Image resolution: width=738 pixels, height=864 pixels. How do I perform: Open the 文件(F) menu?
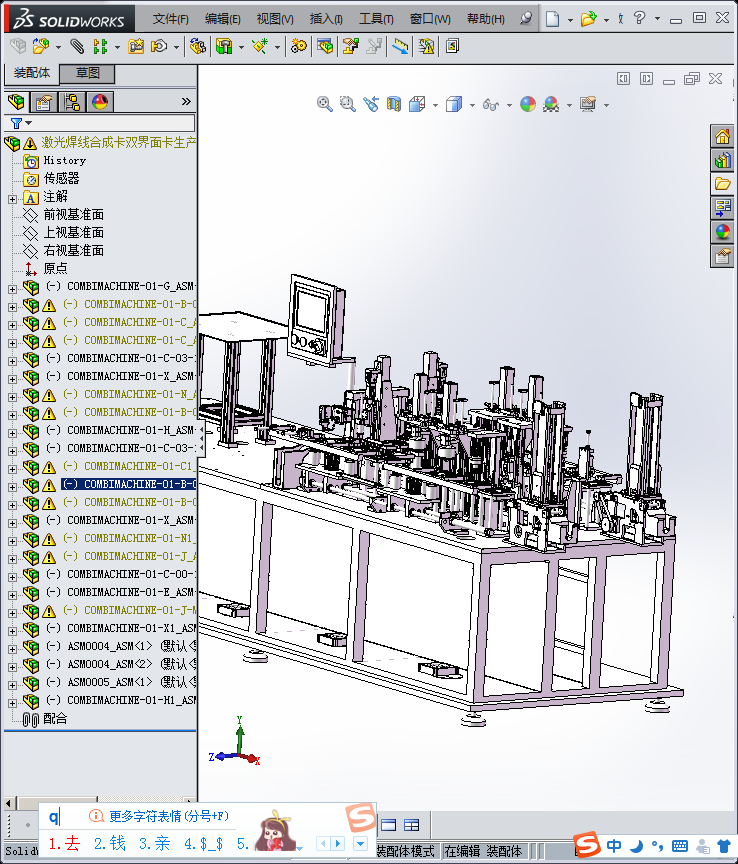[x=170, y=19]
